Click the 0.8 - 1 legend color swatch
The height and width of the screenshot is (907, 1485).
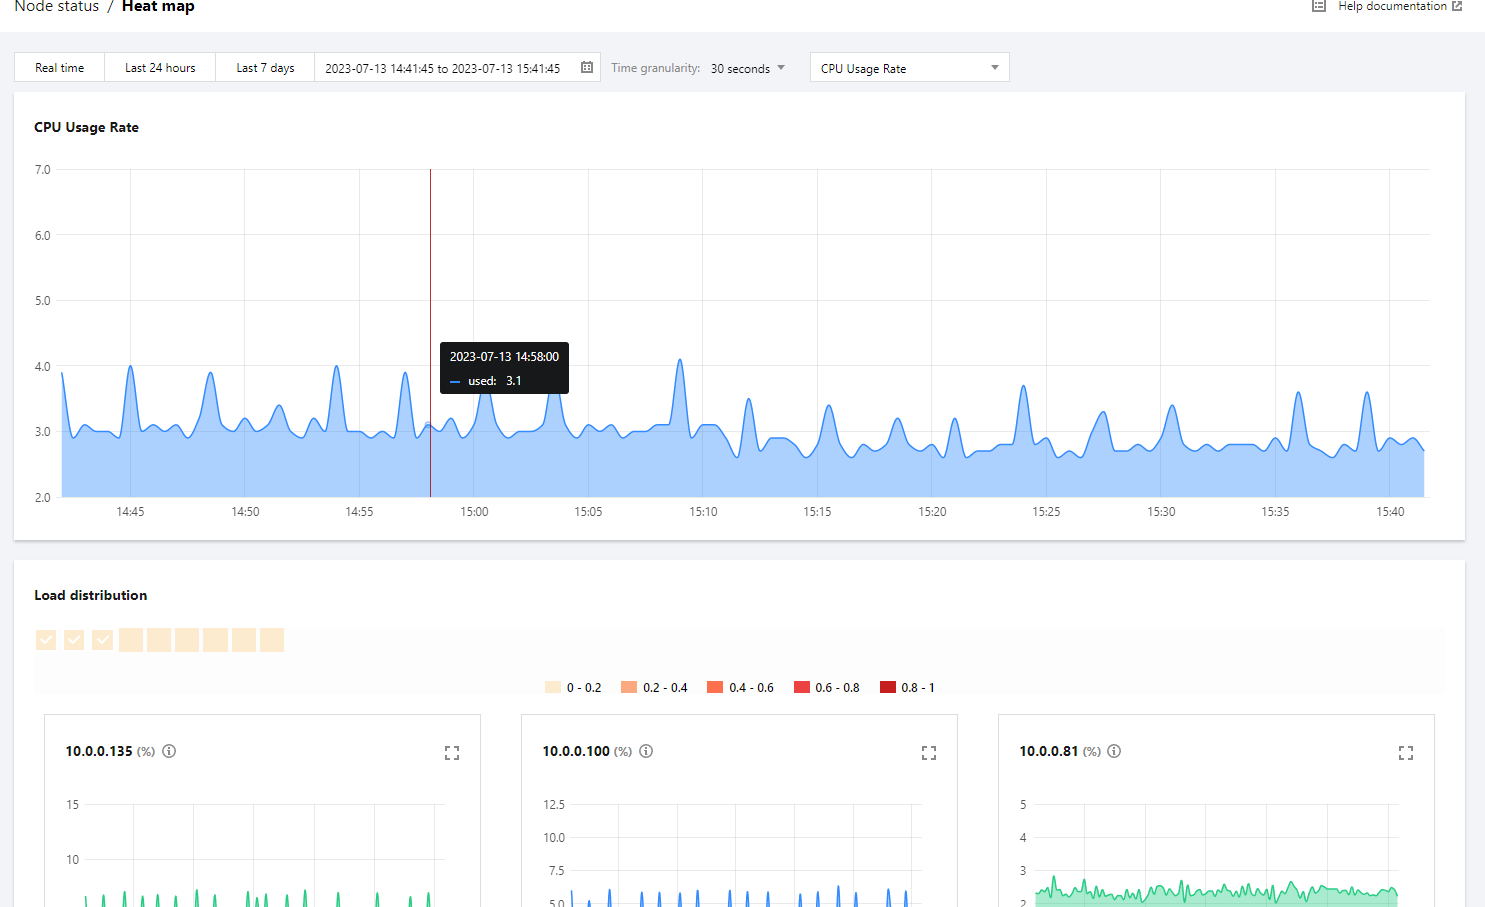point(888,687)
